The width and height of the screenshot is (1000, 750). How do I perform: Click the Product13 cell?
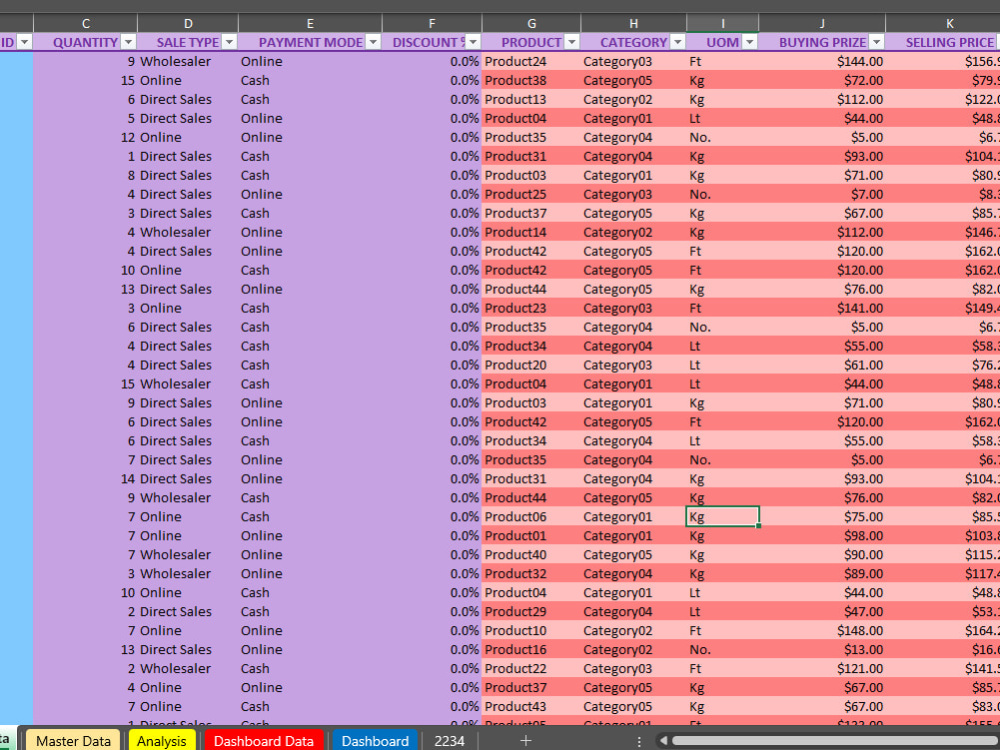click(x=531, y=99)
